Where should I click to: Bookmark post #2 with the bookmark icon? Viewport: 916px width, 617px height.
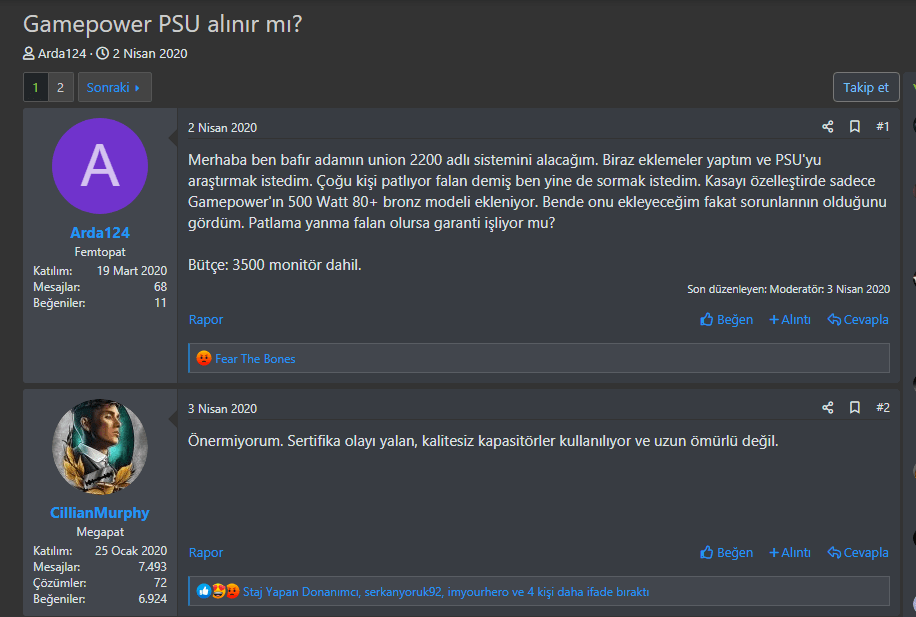[855, 408]
